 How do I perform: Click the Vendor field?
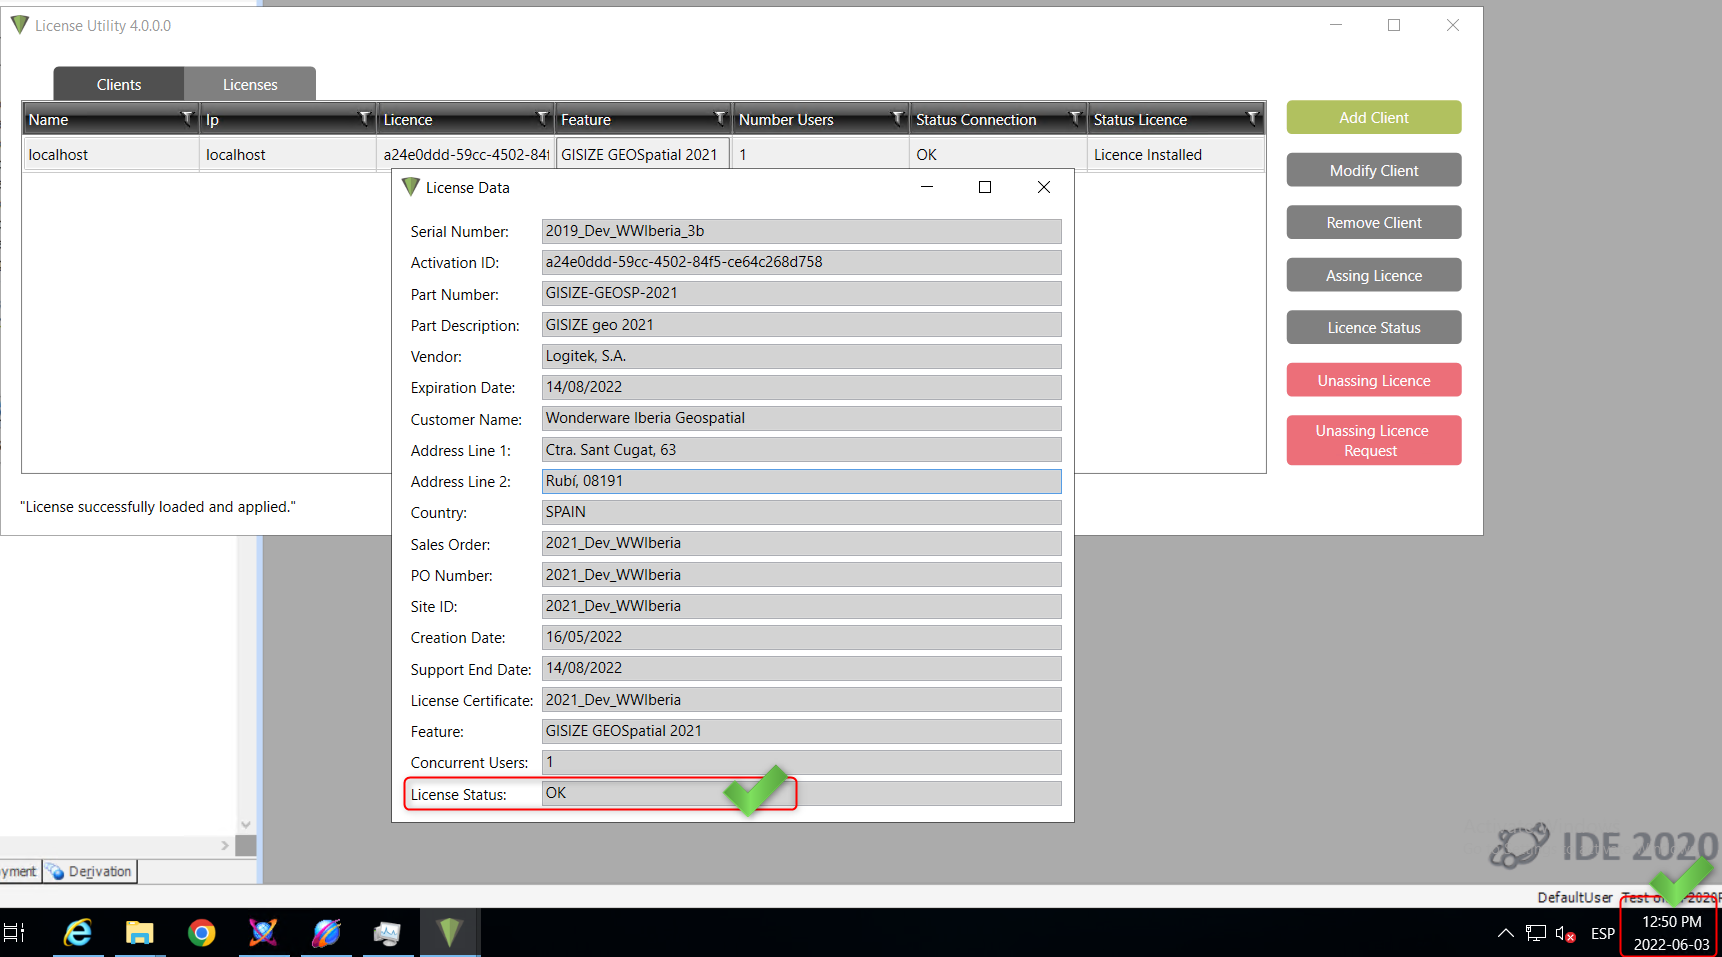tap(801, 356)
